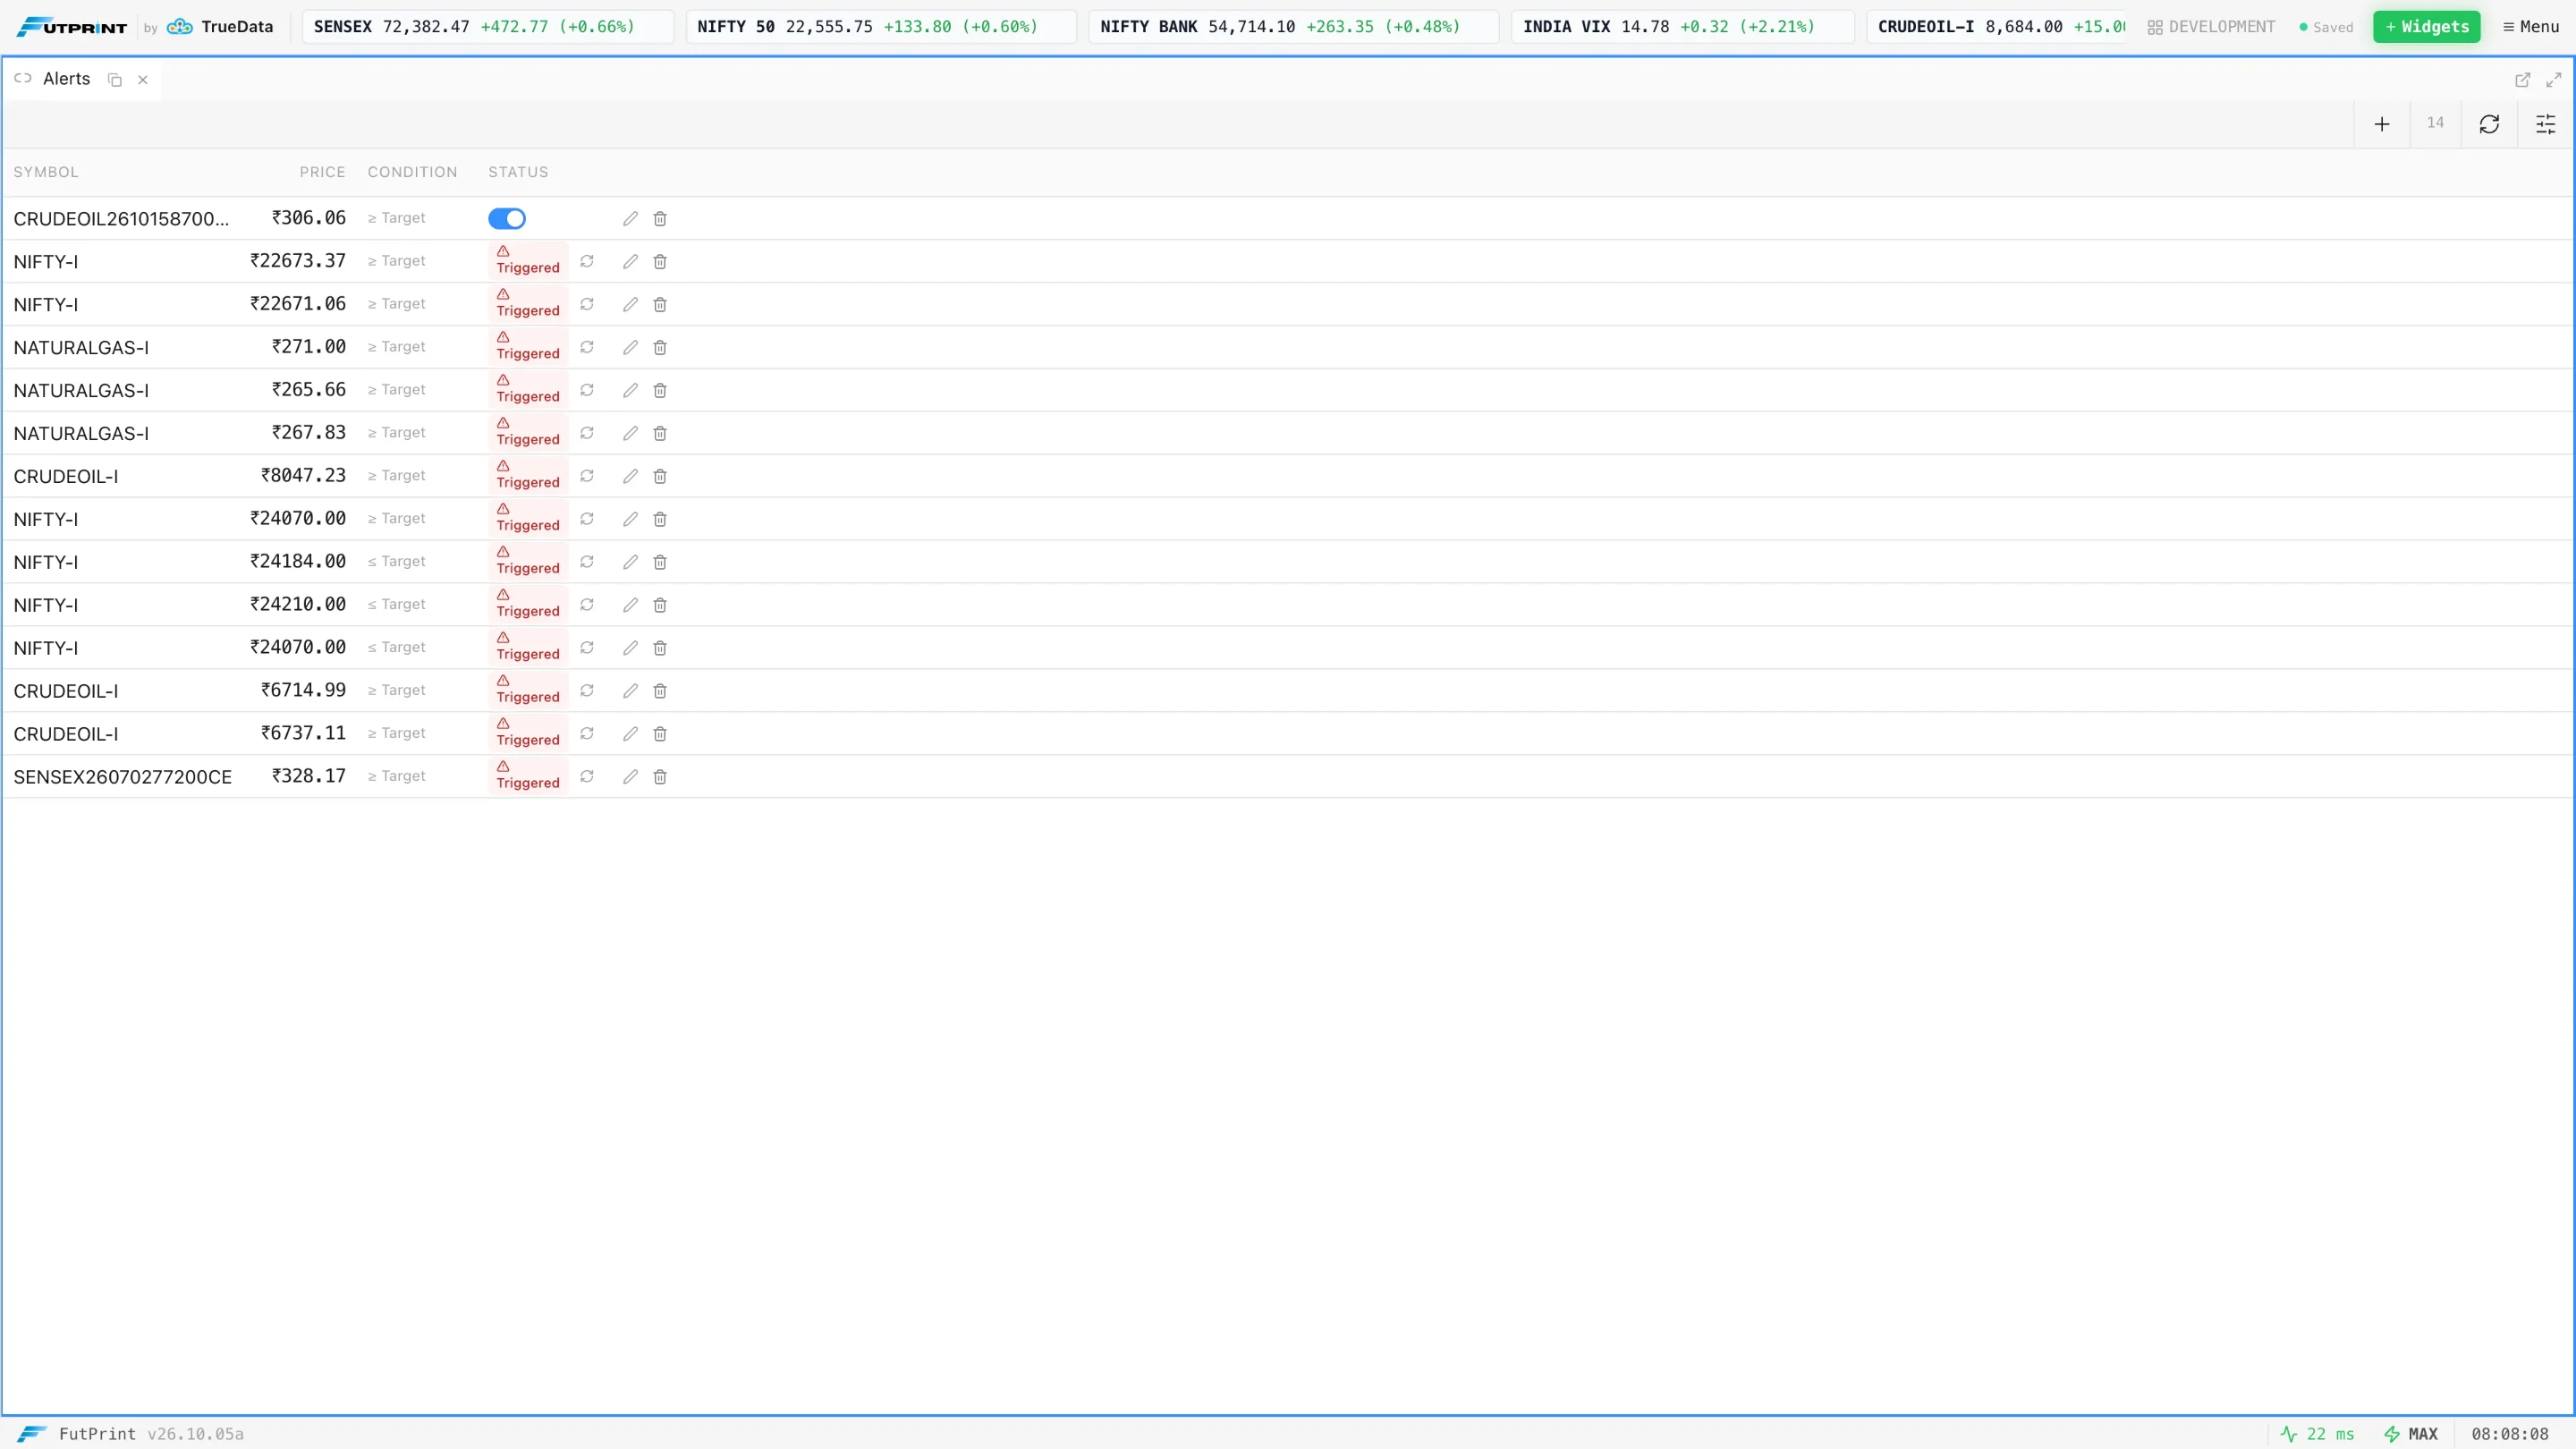Switch to the Alerts tab
This screenshot has width=2576, height=1449.
(66, 79)
